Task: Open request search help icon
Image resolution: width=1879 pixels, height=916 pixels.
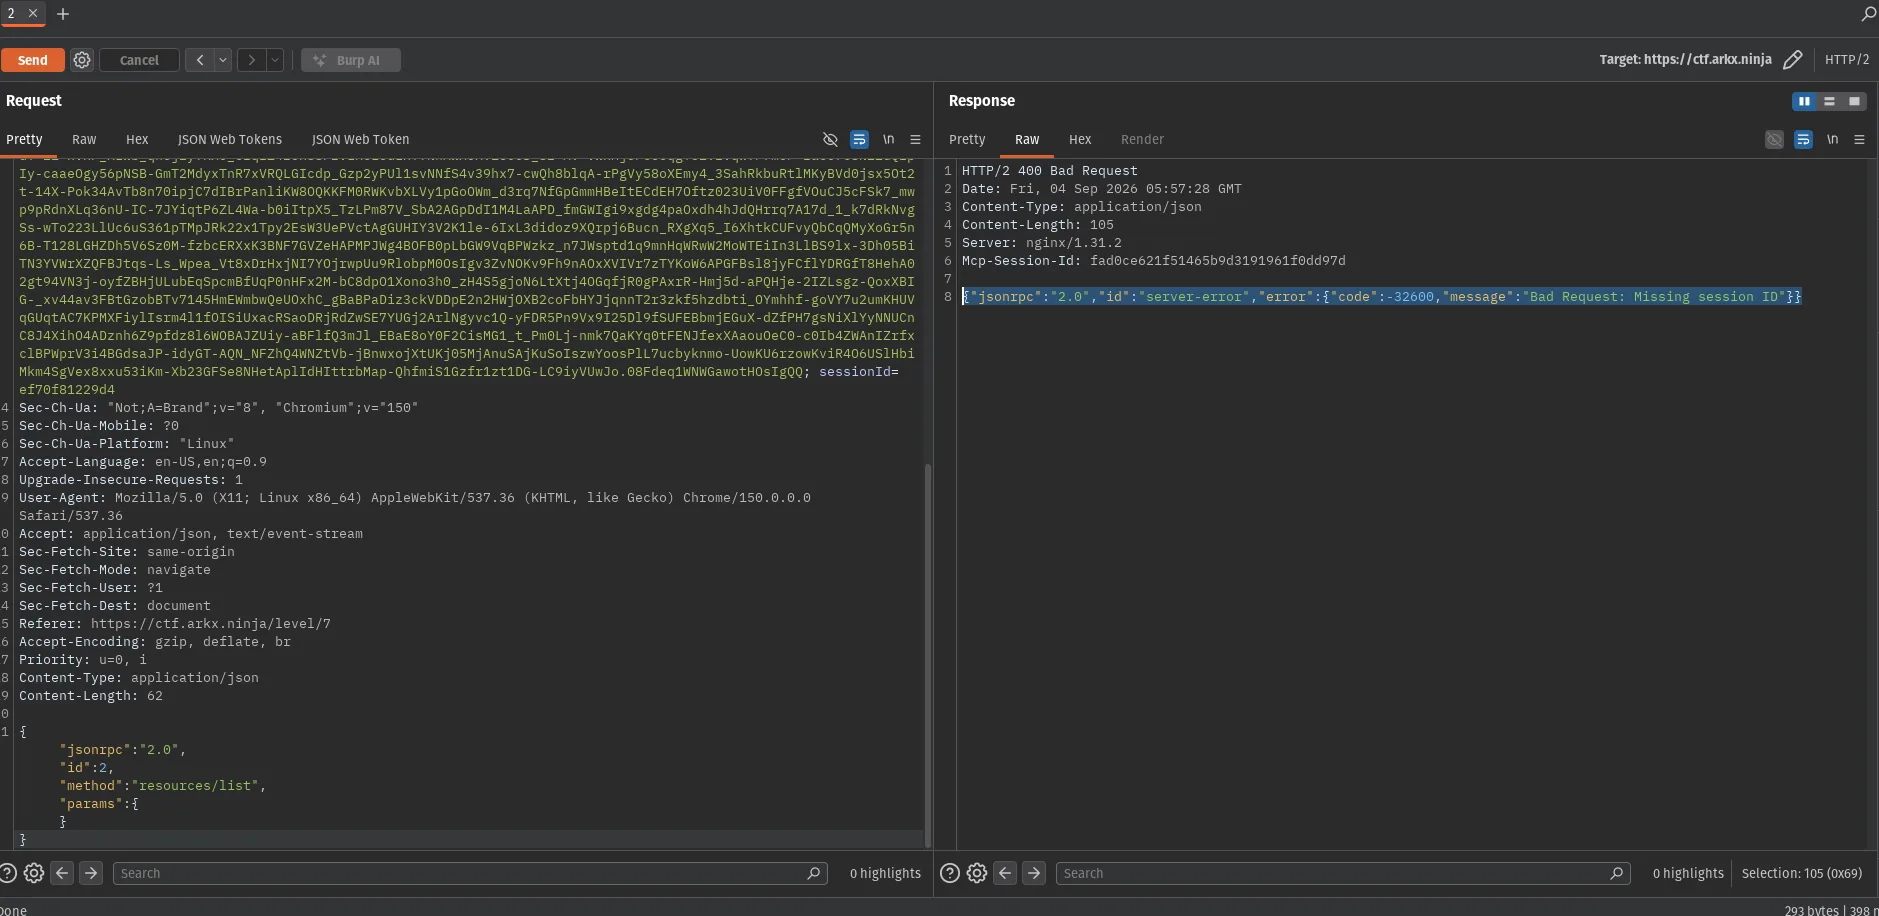Action: [x=7, y=873]
